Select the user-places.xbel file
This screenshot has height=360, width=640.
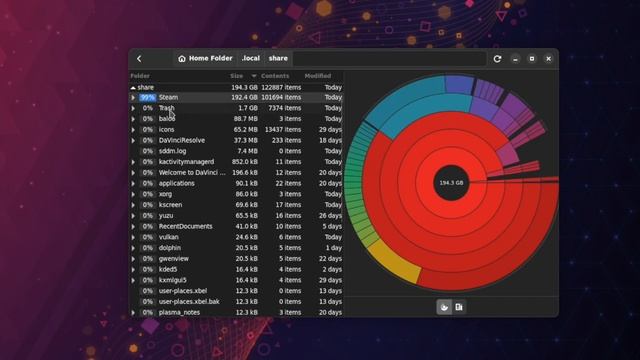(236, 291)
